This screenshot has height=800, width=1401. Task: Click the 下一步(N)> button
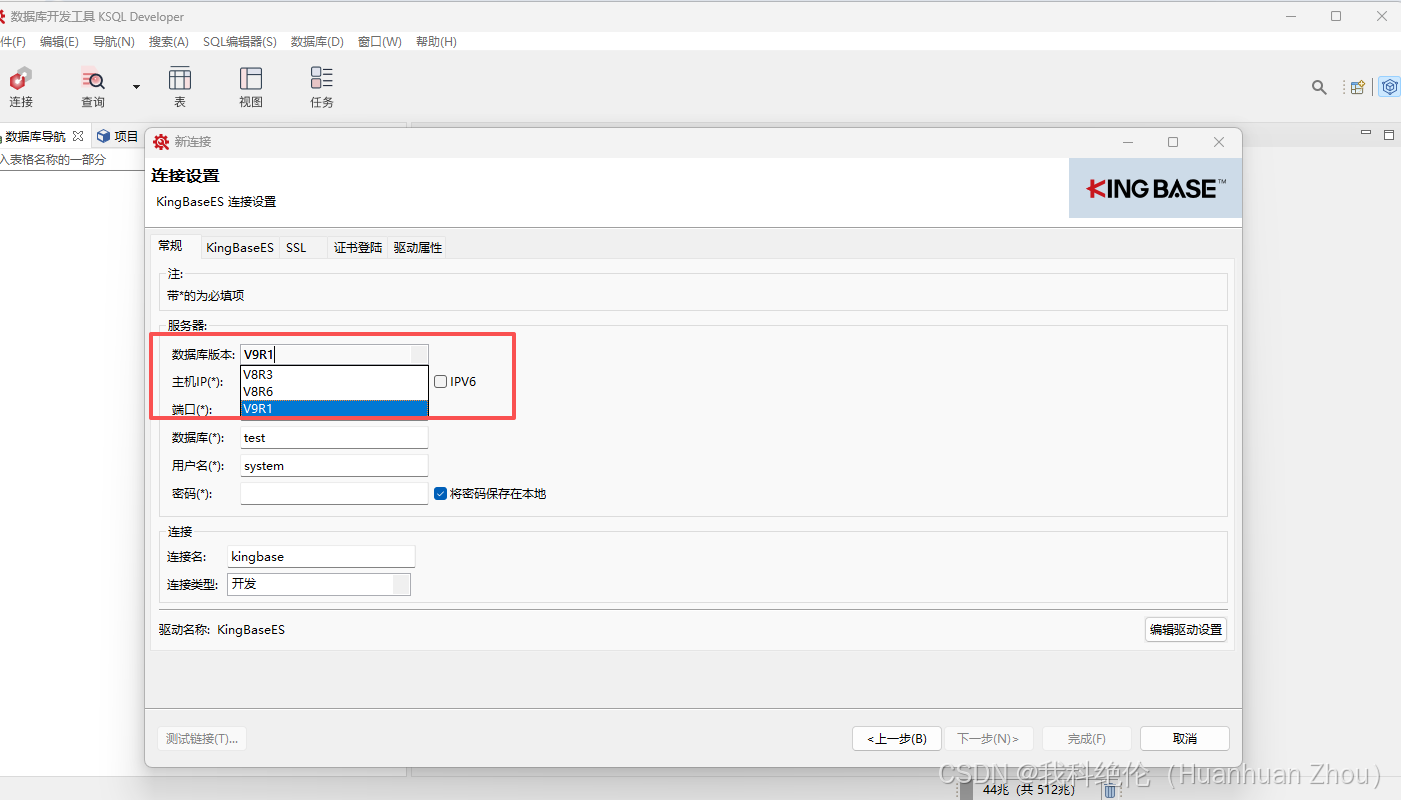point(988,739)
